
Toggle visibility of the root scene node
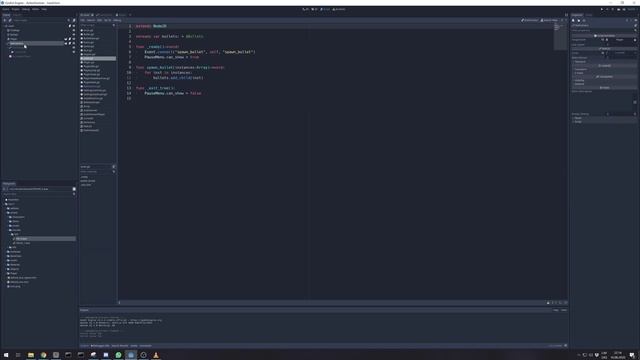74,26
